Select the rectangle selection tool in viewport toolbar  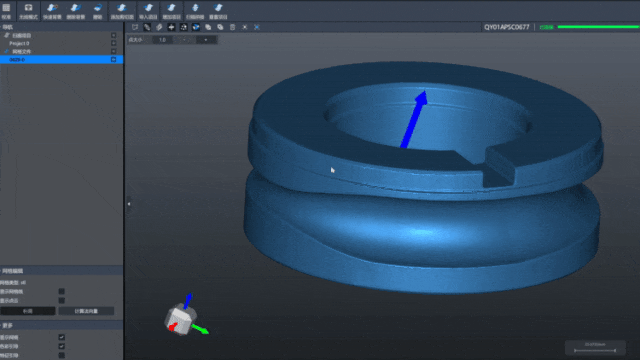[135, 27]
